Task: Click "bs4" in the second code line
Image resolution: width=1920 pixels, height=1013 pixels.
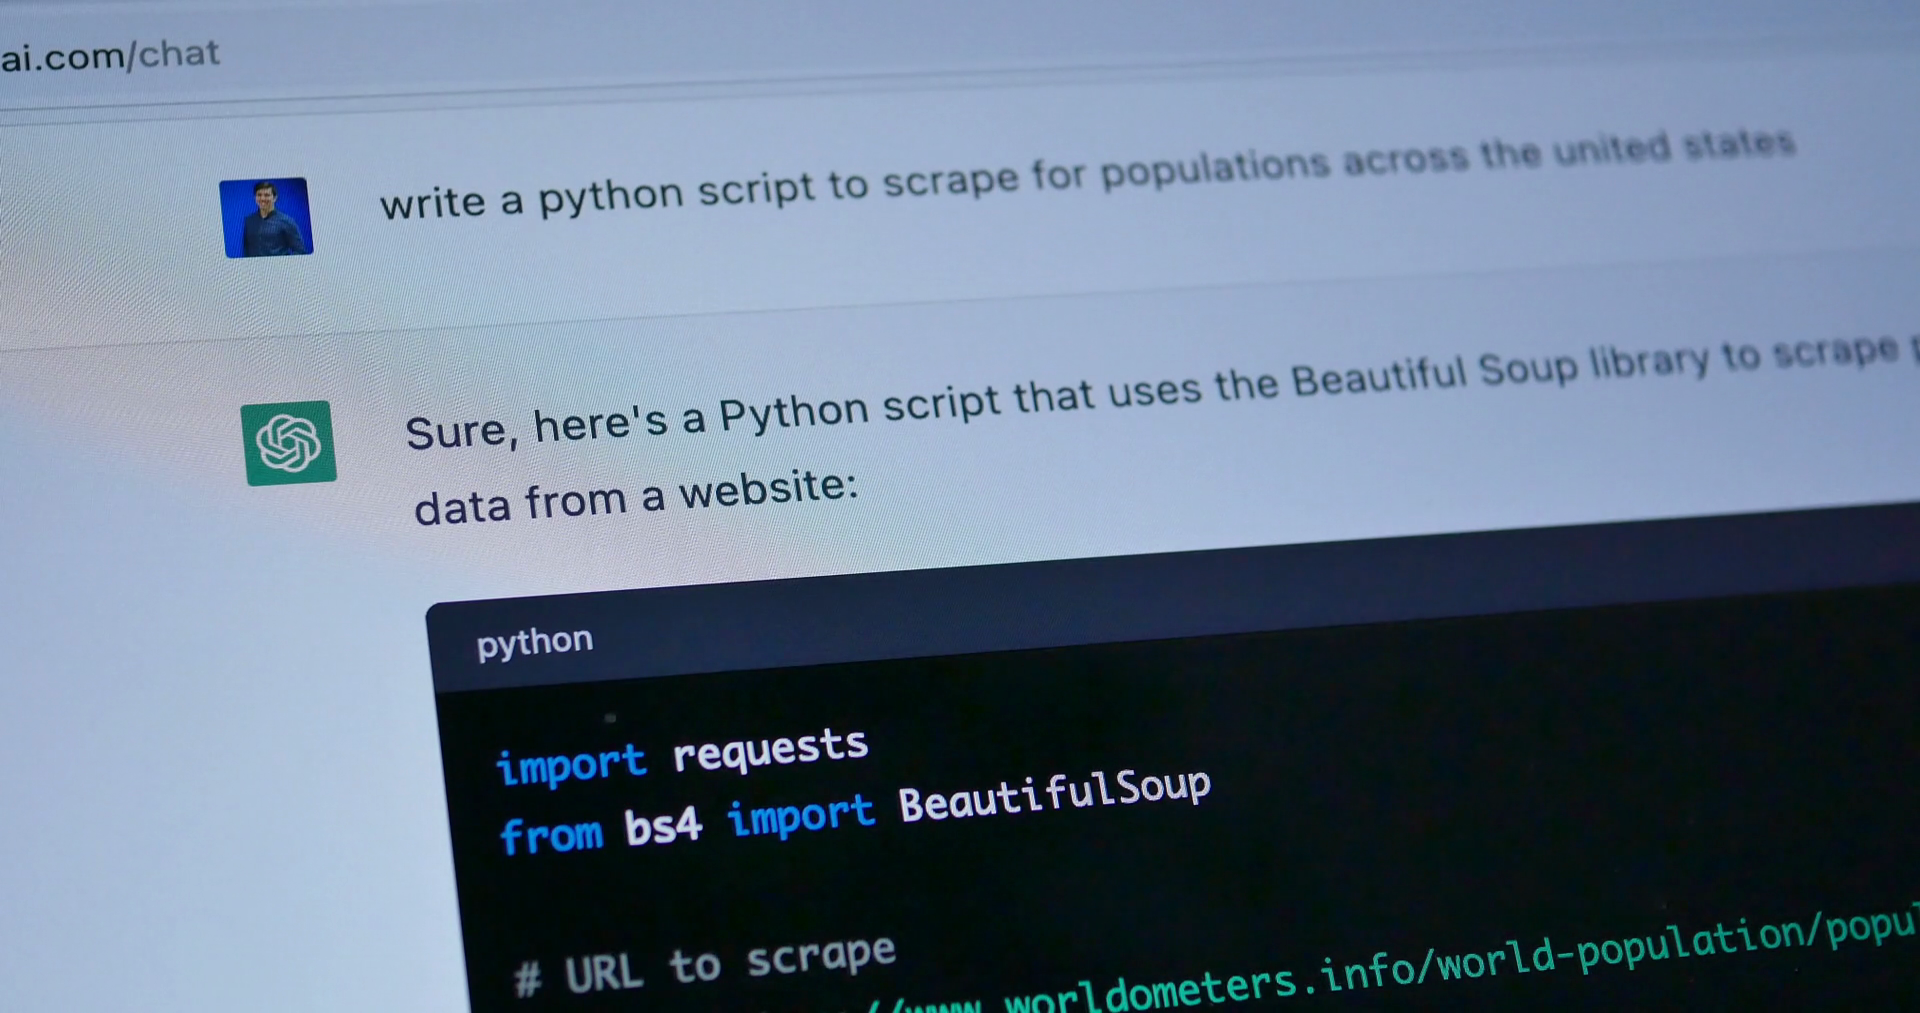Action: (x=663, y=827)
